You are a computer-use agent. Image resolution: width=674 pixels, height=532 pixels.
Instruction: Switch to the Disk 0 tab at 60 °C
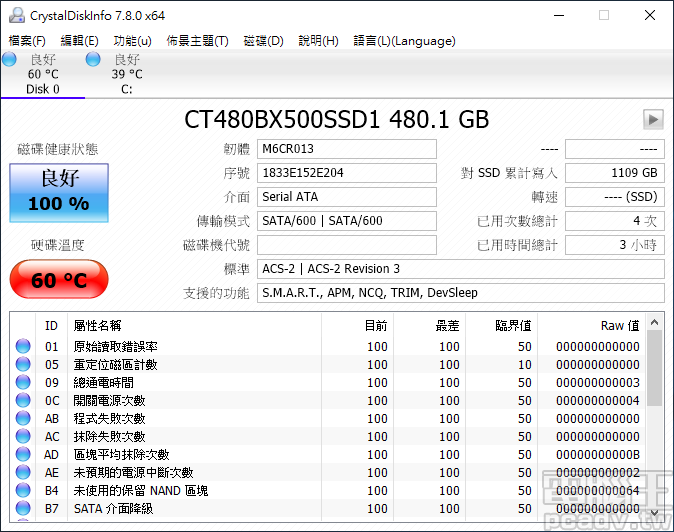pos(43,74)
